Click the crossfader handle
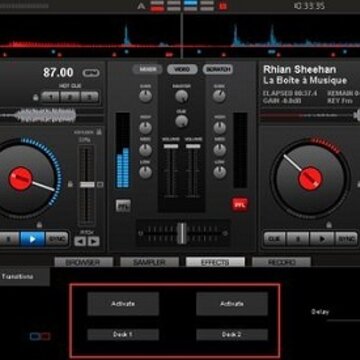Viewport: 360px width, 360px height. (182, 233)
